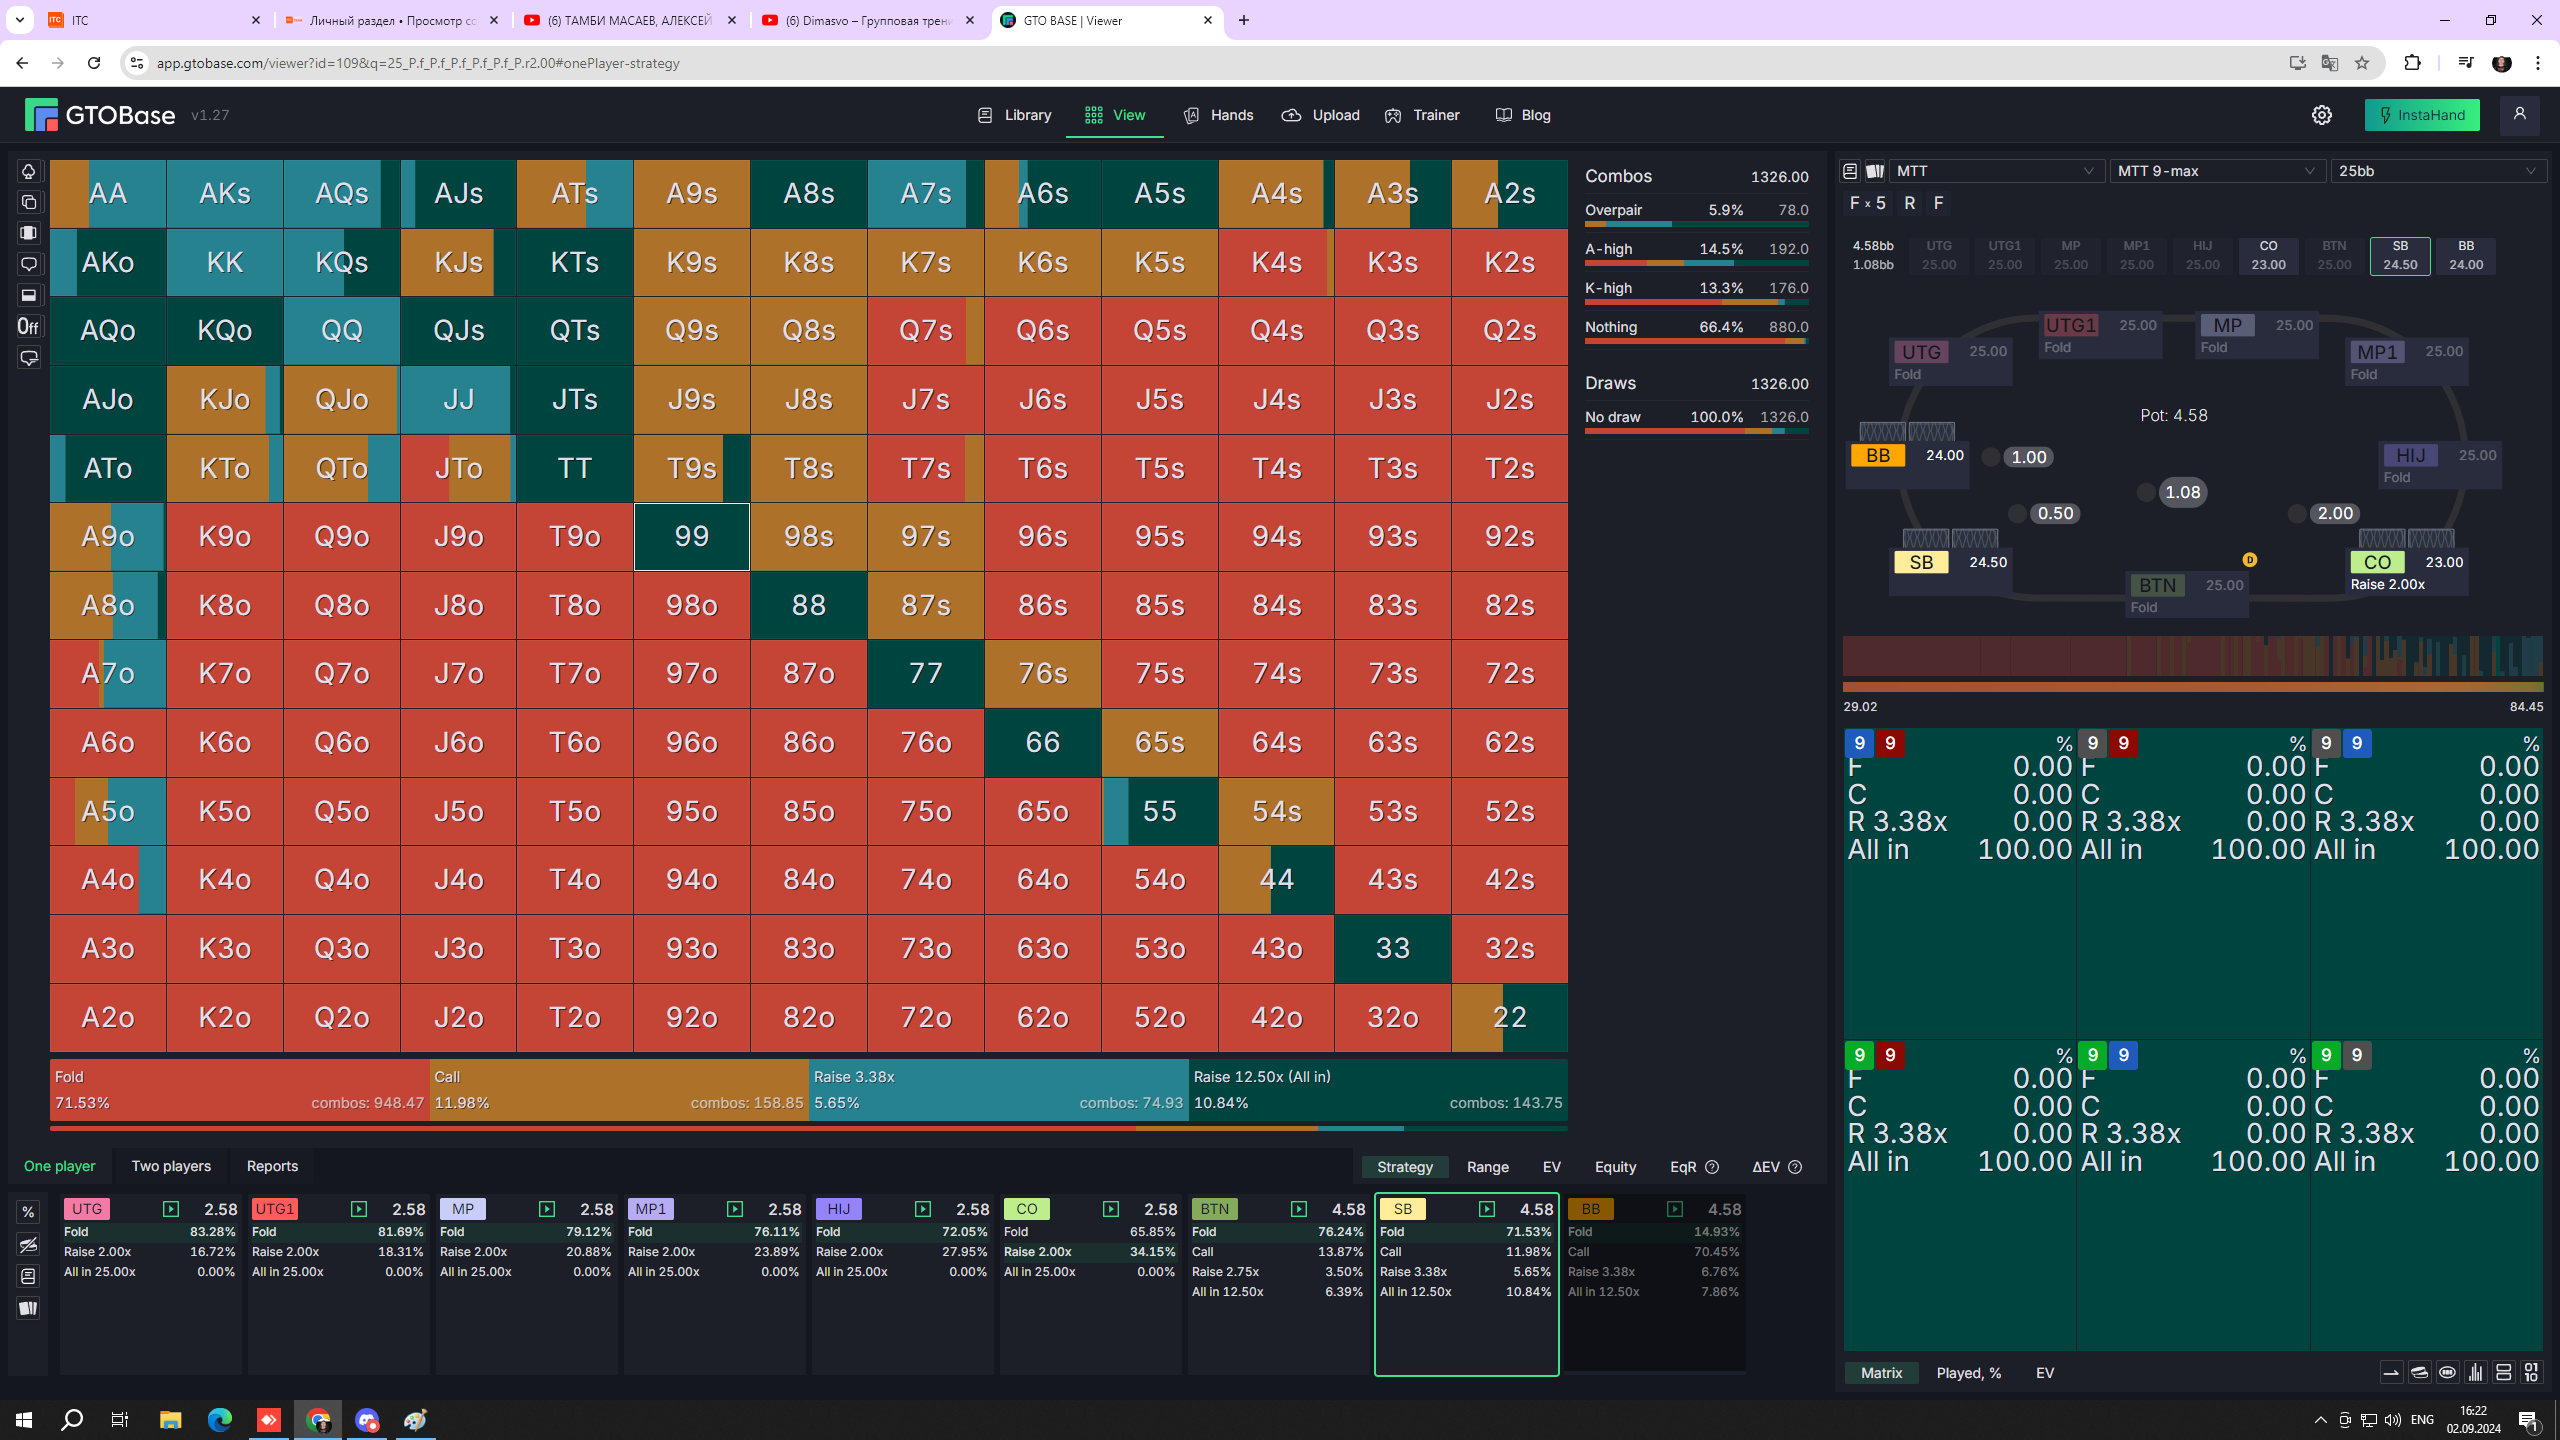Open the Trainer page
The height and width of the screenshot is (1440, 2560).
pos(1422,115)
